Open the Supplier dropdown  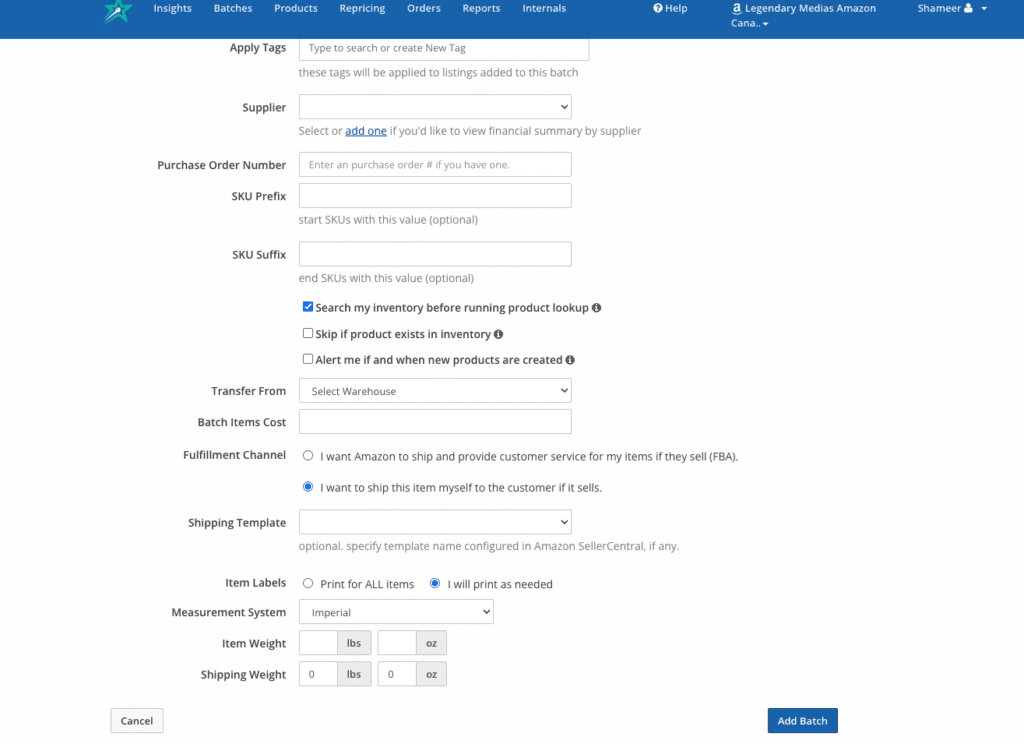click(x=435, y=107)
